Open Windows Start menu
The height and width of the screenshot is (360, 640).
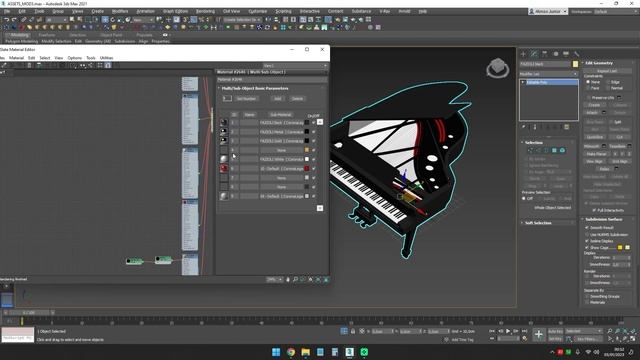(x=276, y=352)
